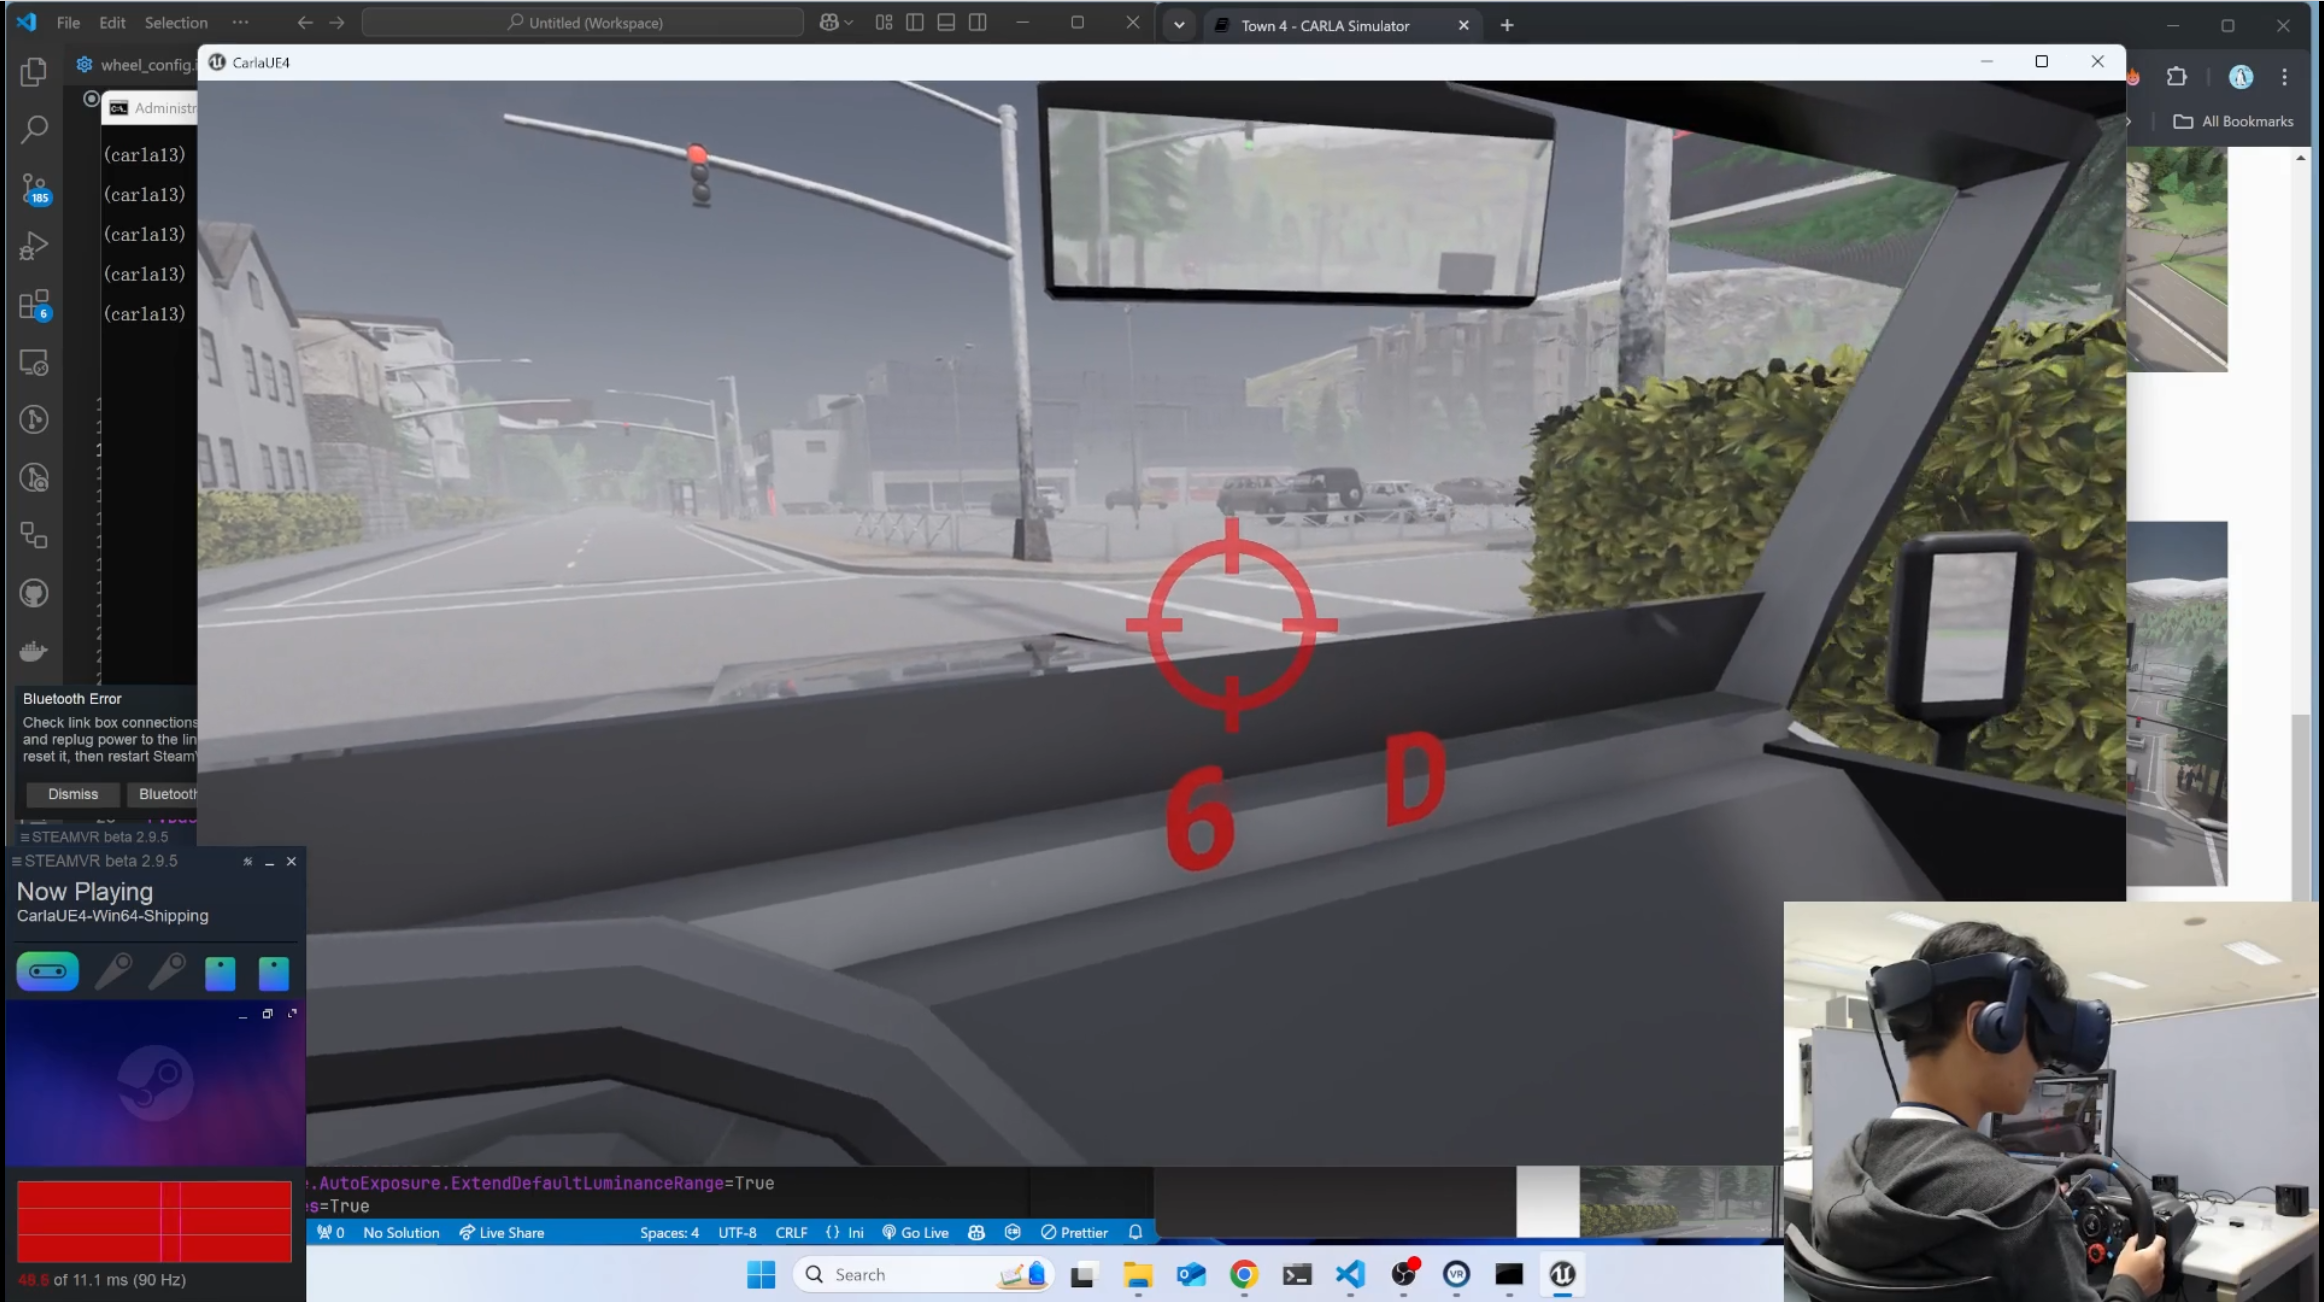Click the SteamVR headset status icon
The height and width of the screenshot is (1302, 2324).
(x=47, y=971)
